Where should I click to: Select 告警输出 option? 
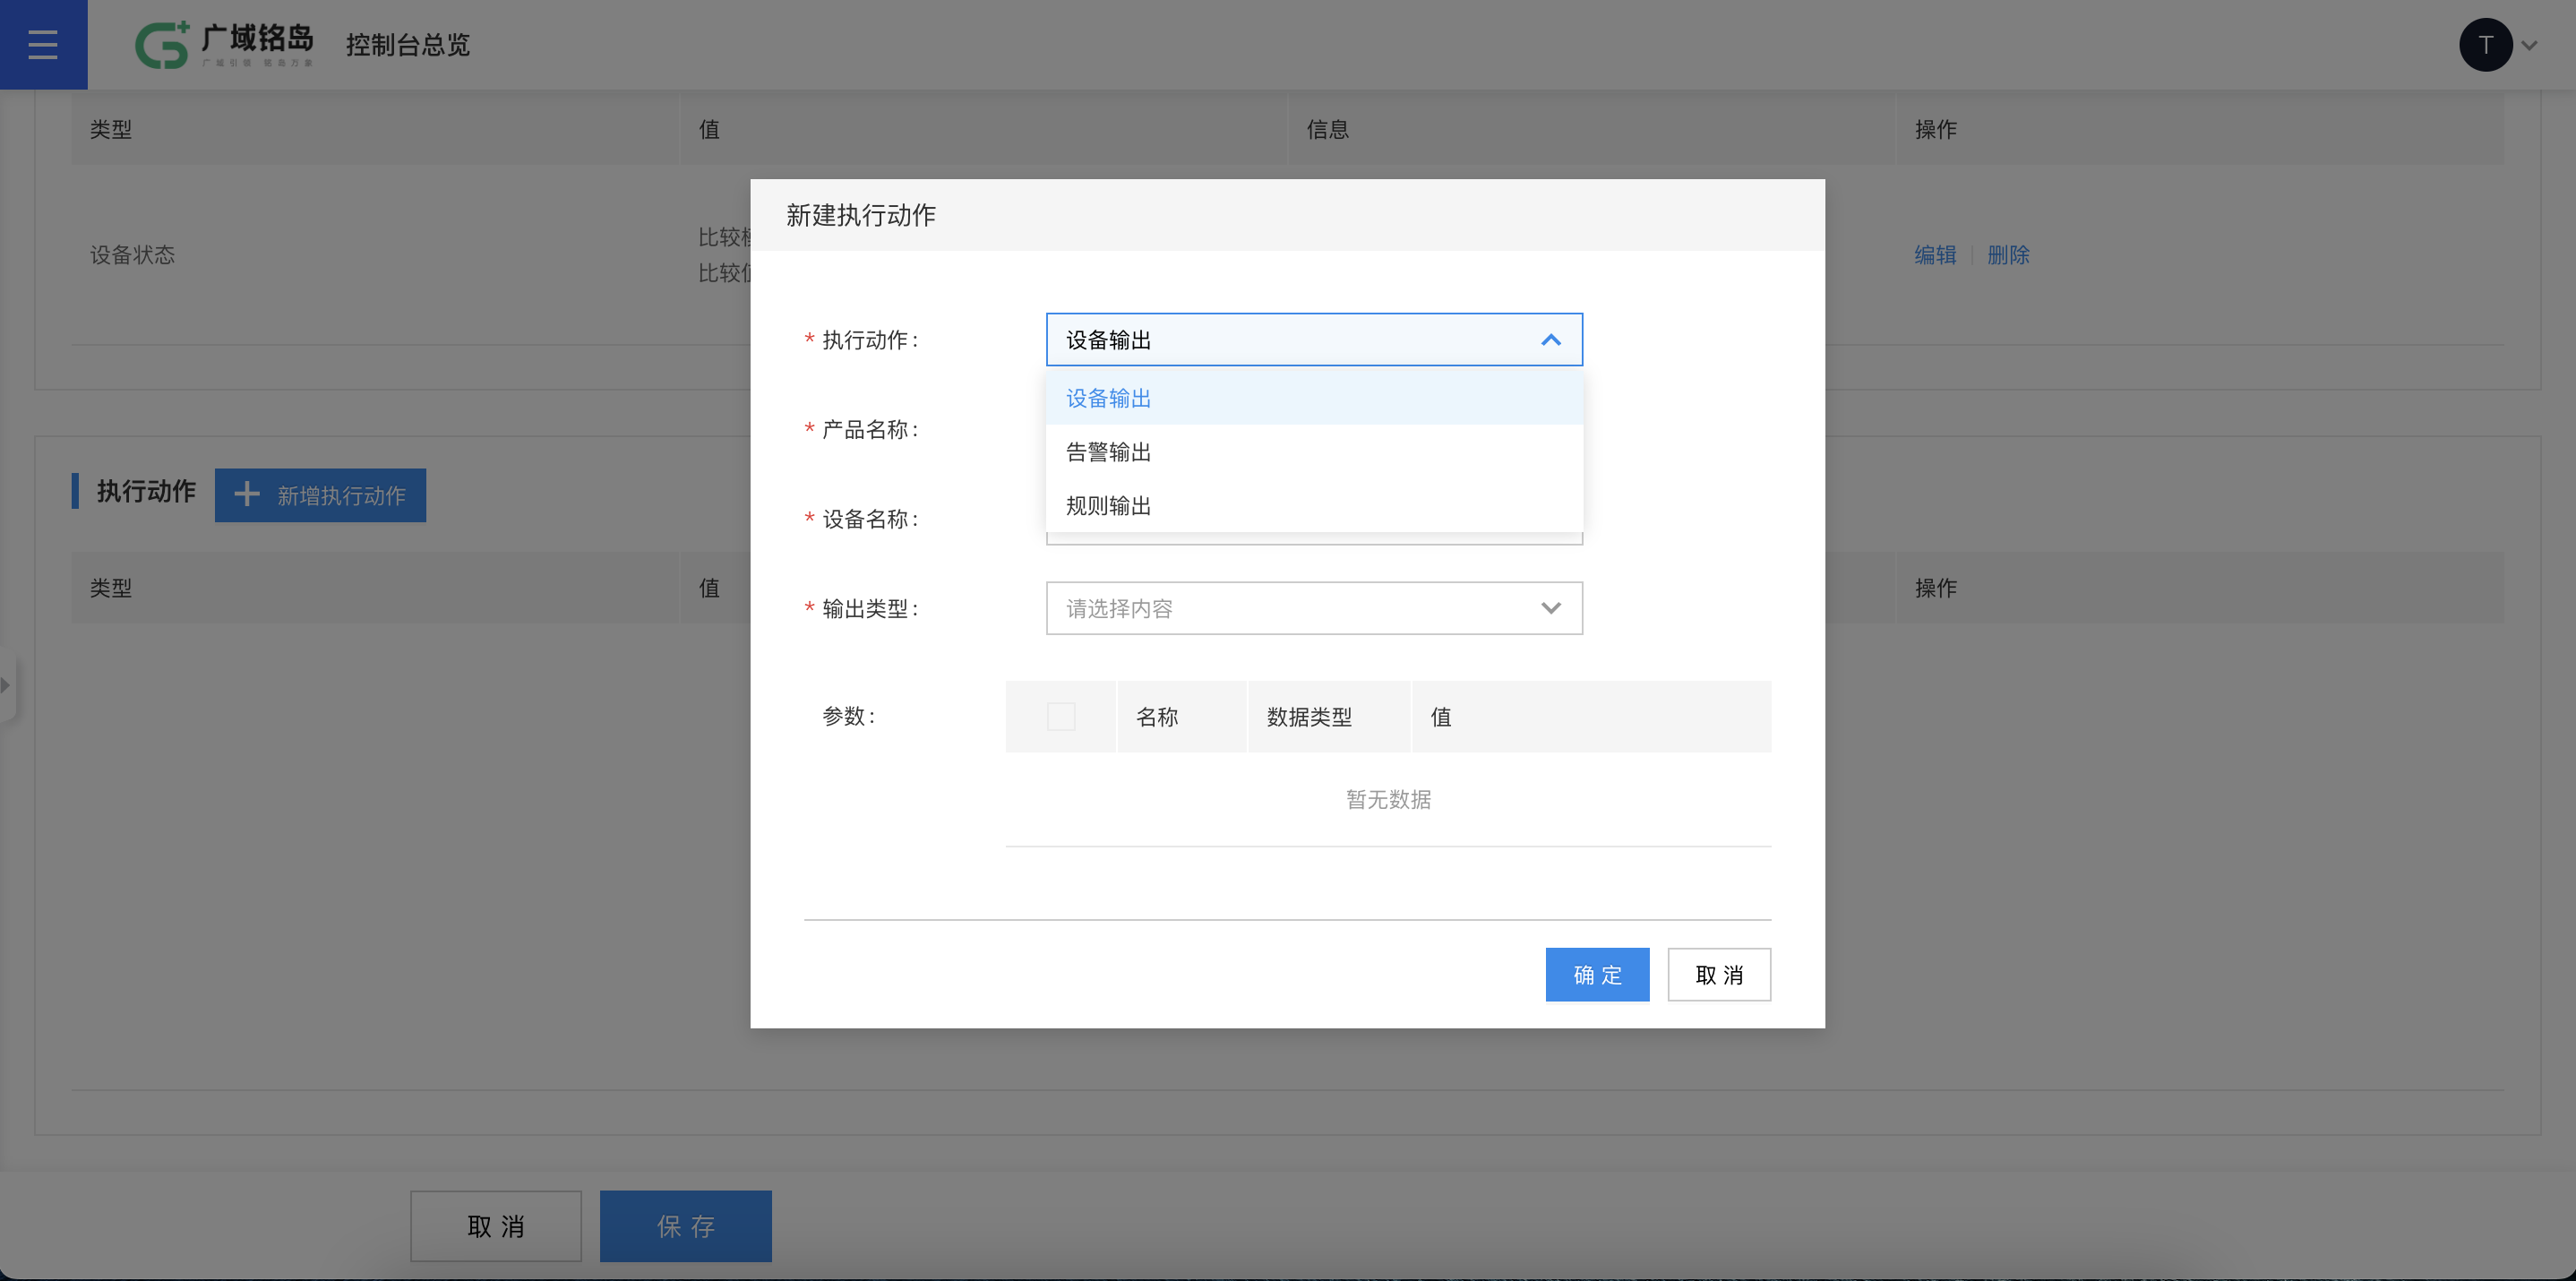click(x=1314, y=452)
